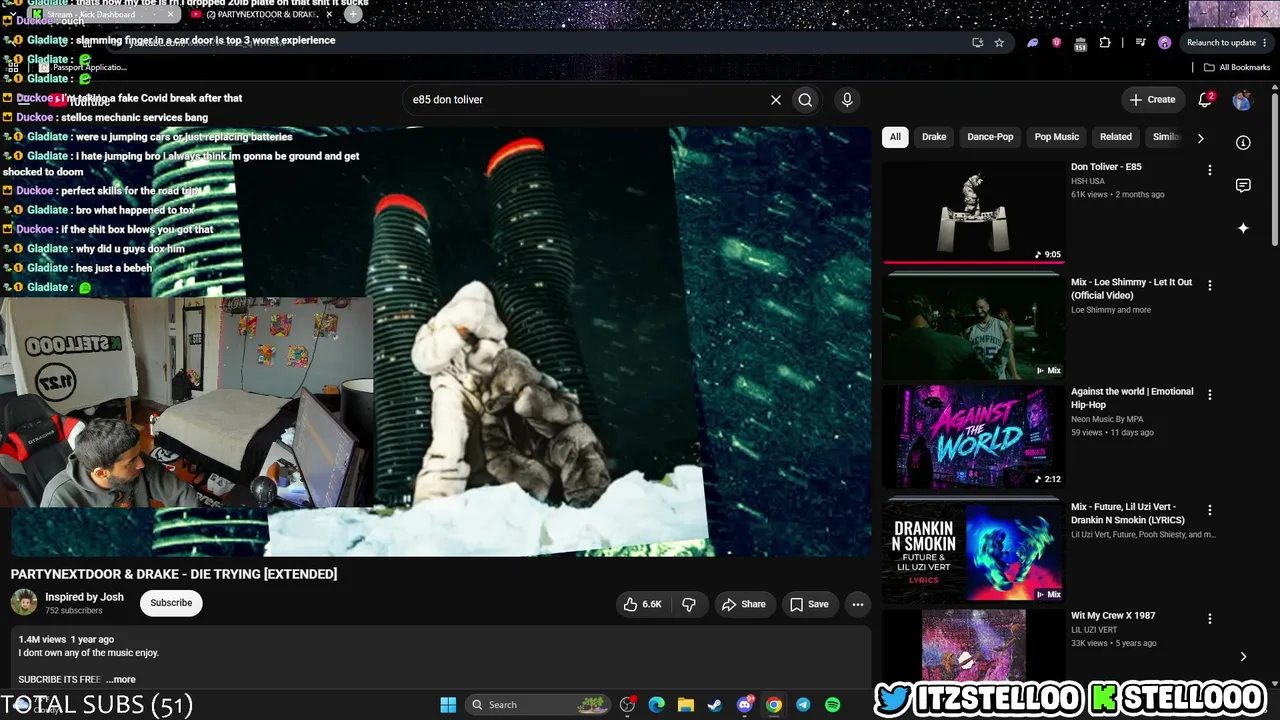This screenshot has height=720, width=1280.
Task: Open Drankin N Smokin mix title
Action: pyautogui.click(x=1128, y=513)
